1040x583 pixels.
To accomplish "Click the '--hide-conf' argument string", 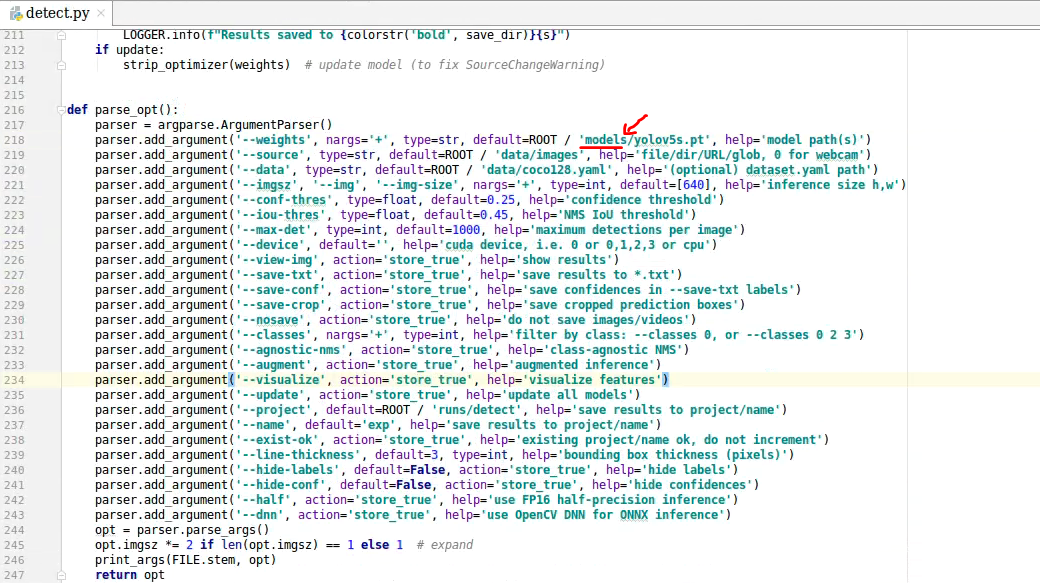I will coord(281,485).
